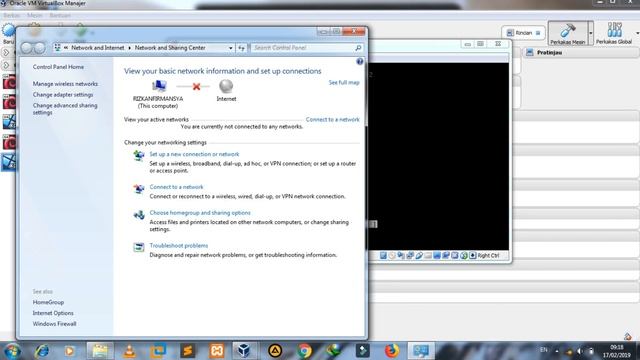The image size is (640, 360).
Task: Click the homegroup and sharing options icon
Action: click(x=139, y=215)
